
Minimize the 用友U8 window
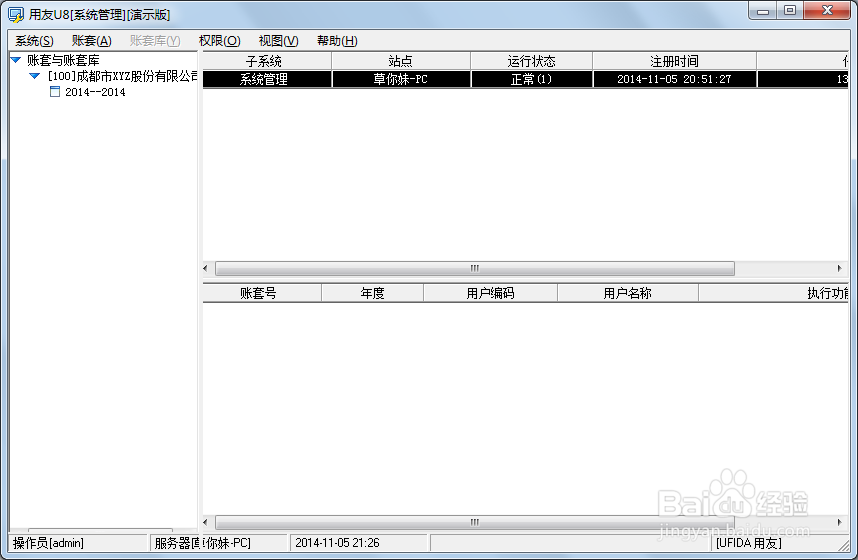pyautogui.click(x=763, y=11)
